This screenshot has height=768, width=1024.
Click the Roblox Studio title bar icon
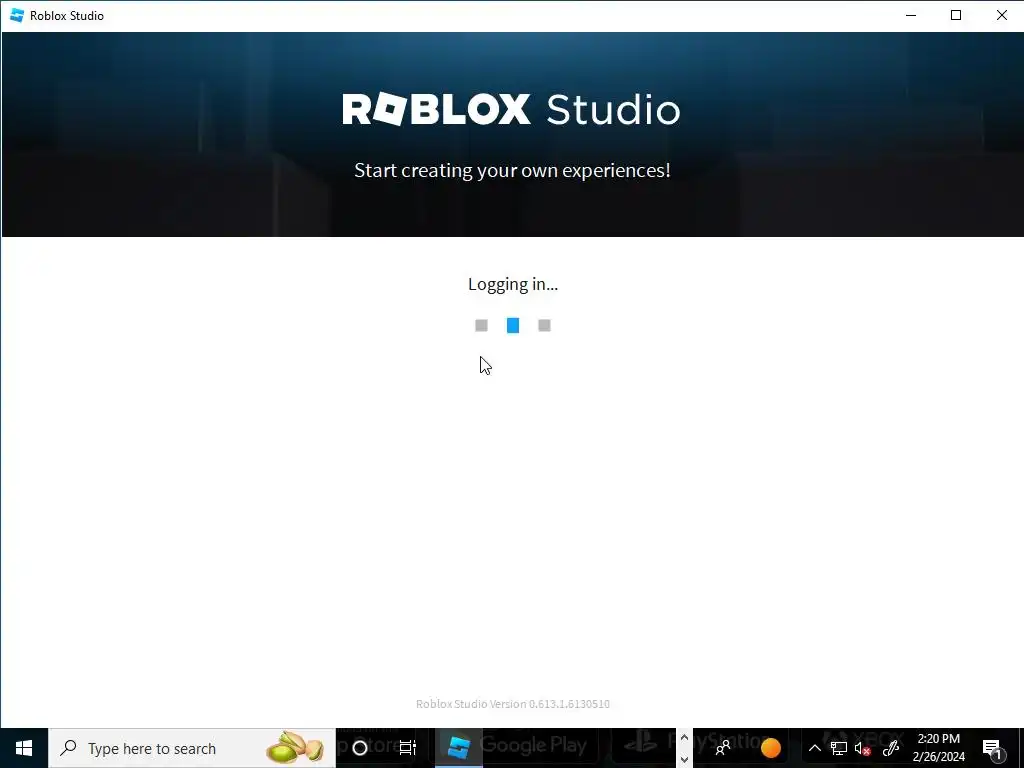coord(17,15)
